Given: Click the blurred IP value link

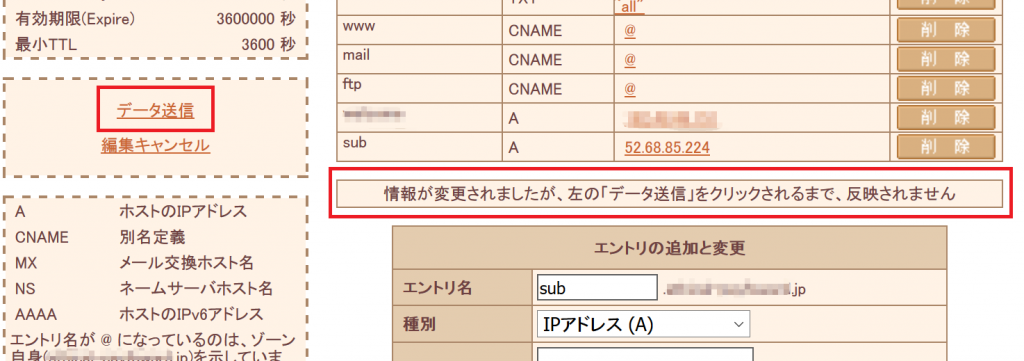Looking at the screenshot, I should click(669, 118).
